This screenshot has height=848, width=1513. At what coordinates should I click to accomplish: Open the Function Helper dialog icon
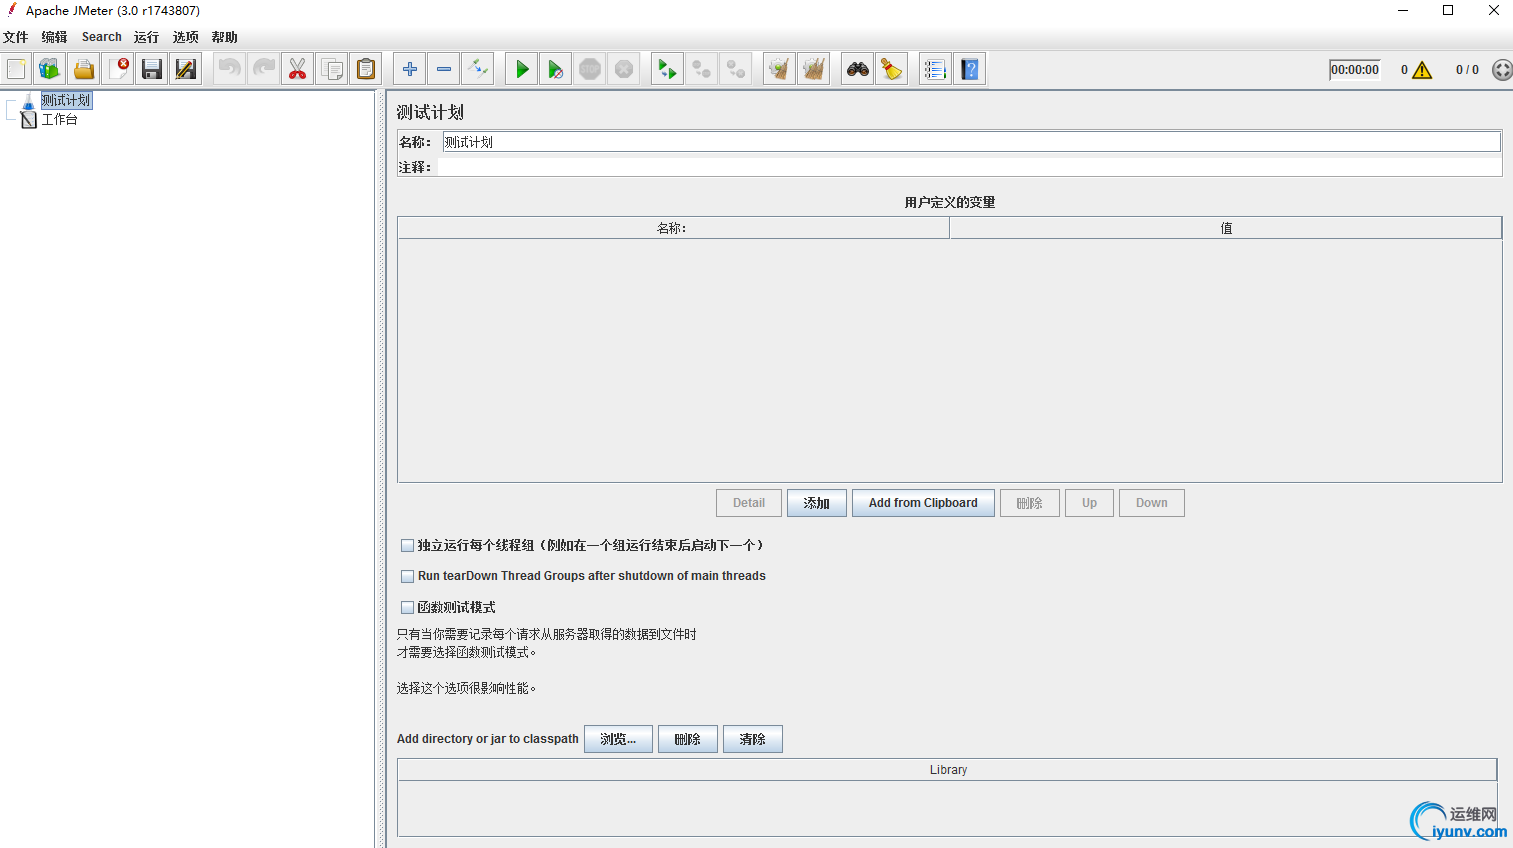click(x=935, y=69)
